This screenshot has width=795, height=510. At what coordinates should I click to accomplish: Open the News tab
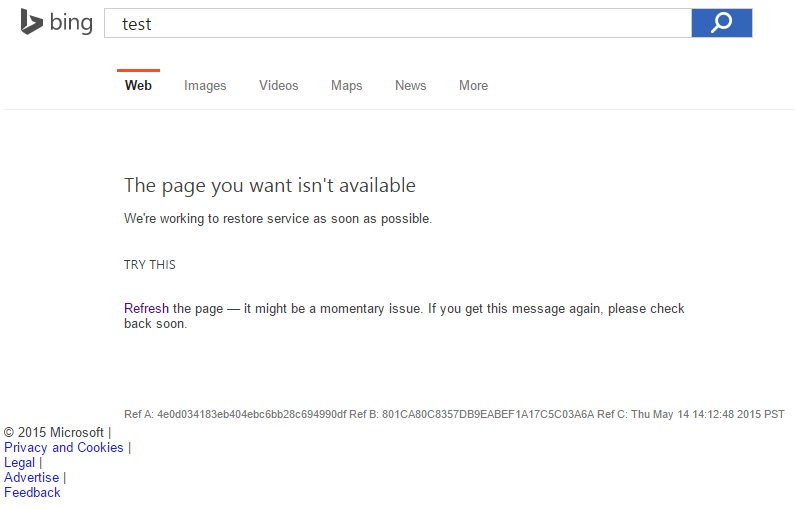coord(411,85)
